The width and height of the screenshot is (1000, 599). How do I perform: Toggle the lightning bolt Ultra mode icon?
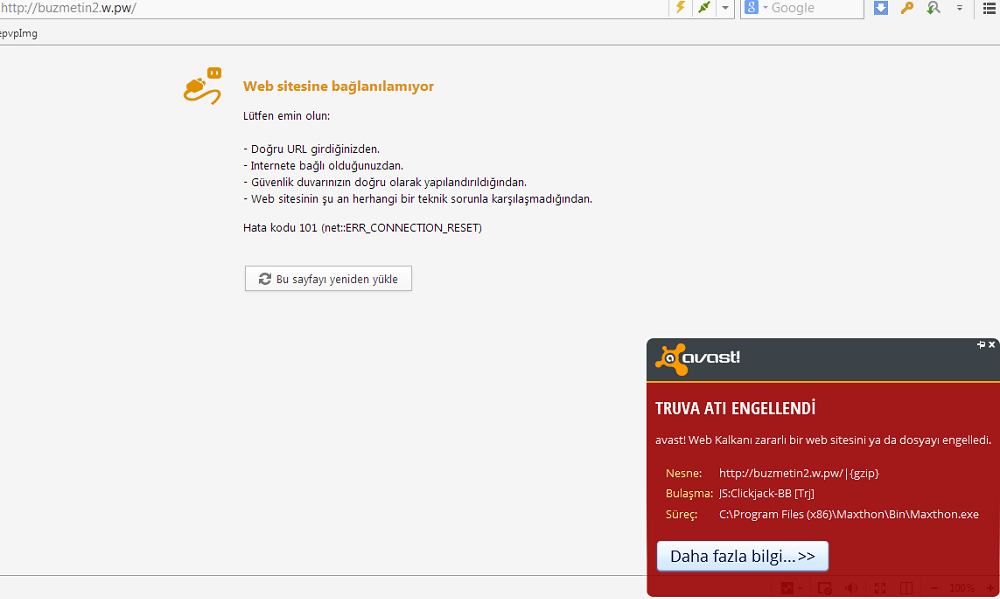(x=680, y=8)
